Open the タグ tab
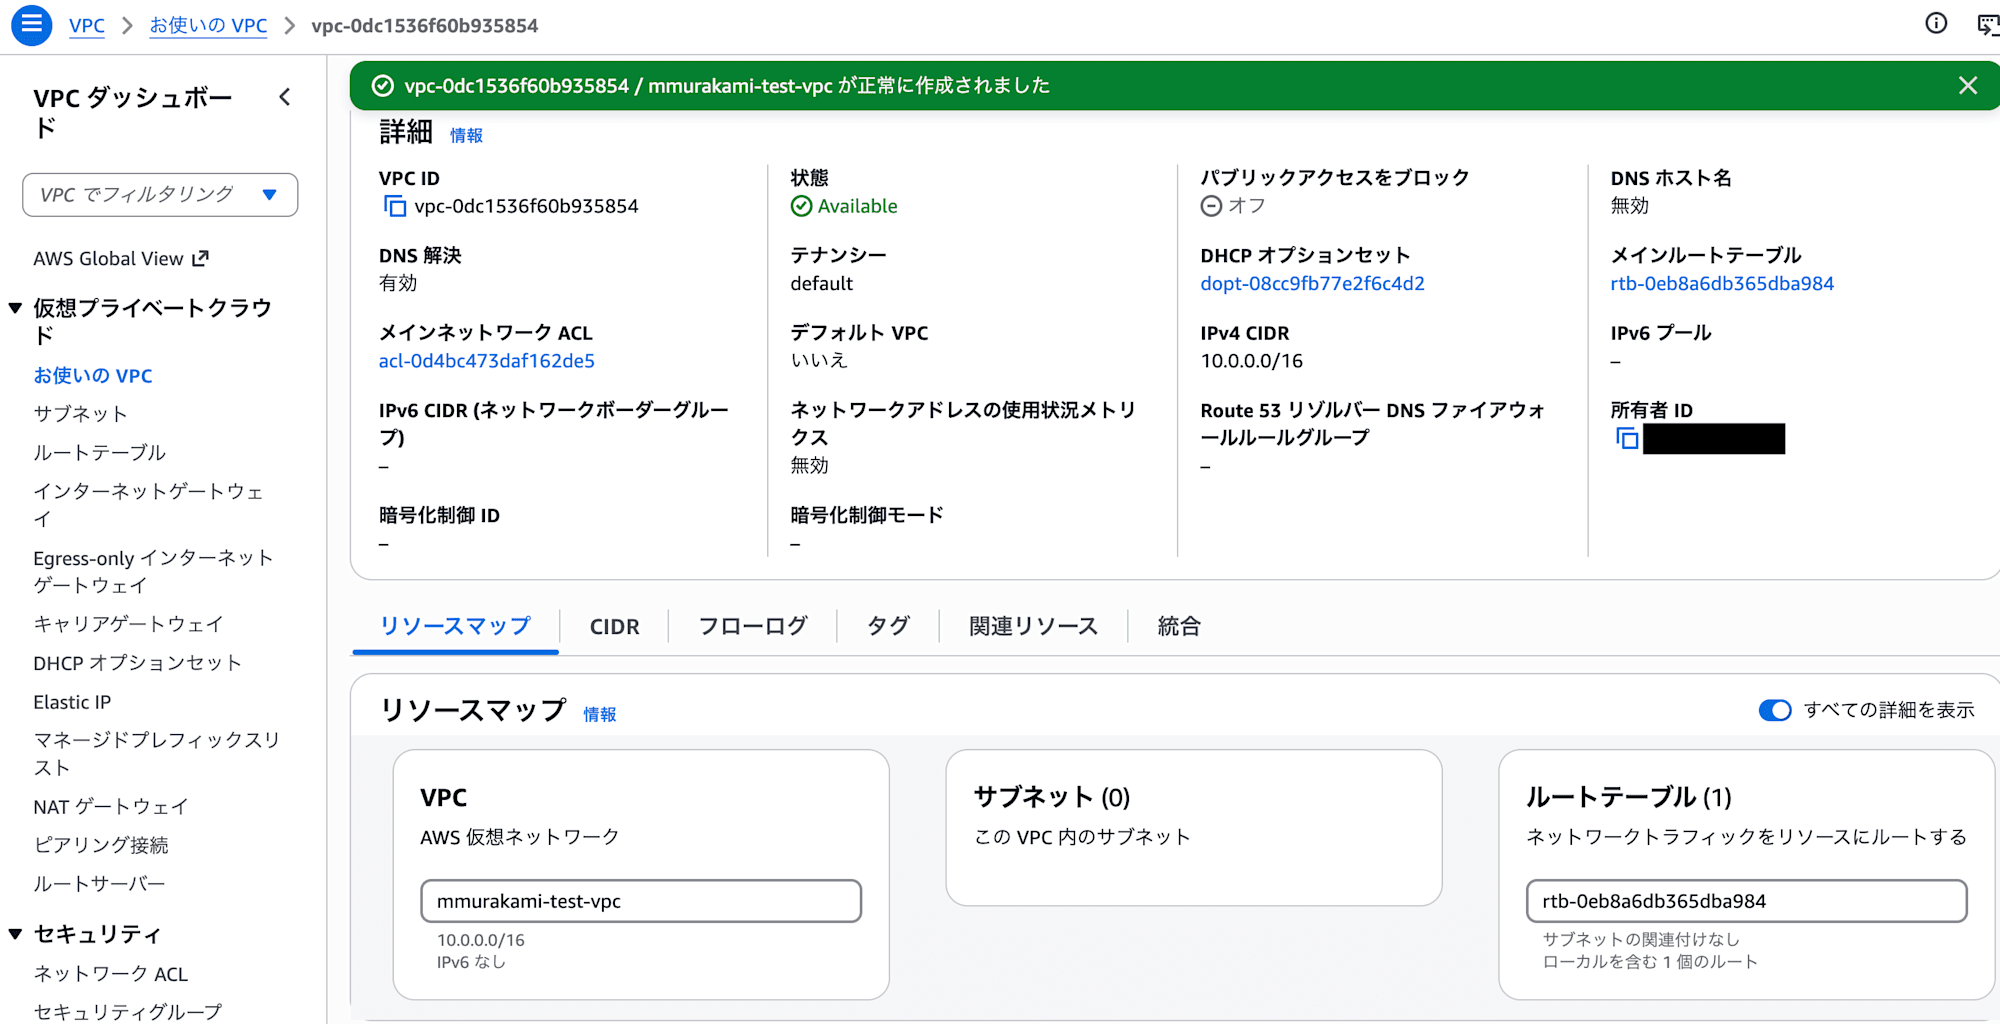 click(x=888, y=627)
